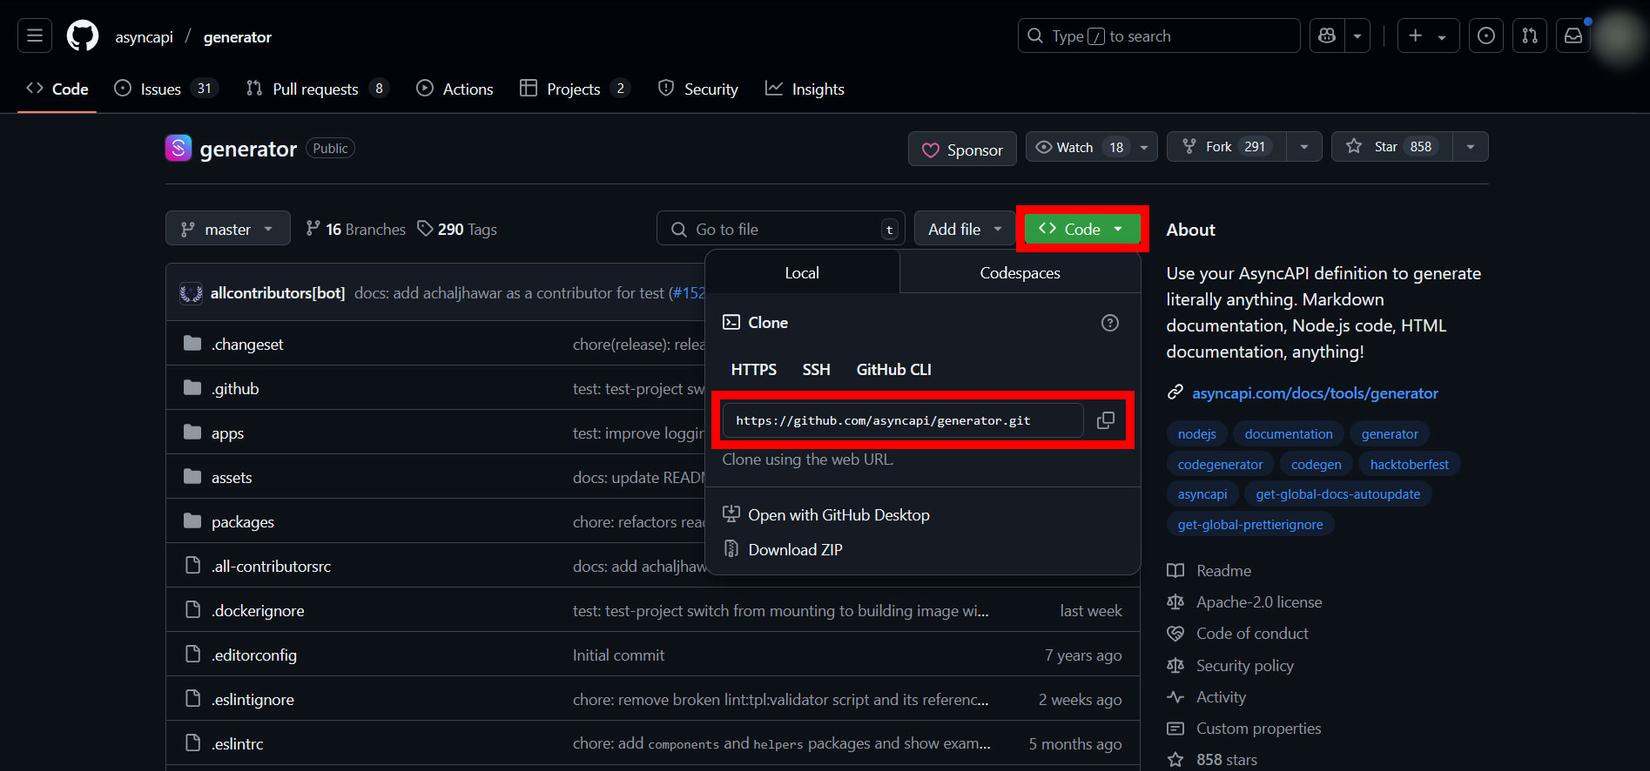Expand the Copilot dropdown arrow

(x=1357, y=36)
